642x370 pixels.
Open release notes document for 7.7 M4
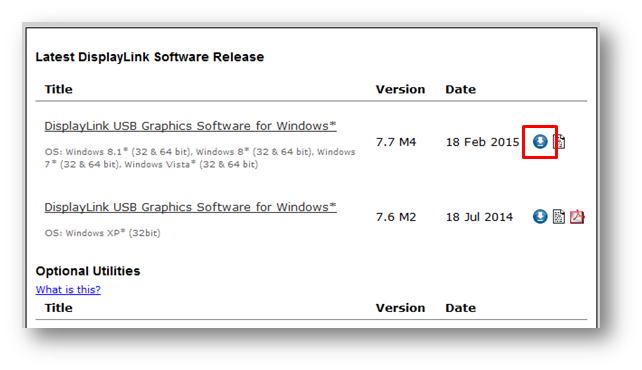(x=559, y=142)
